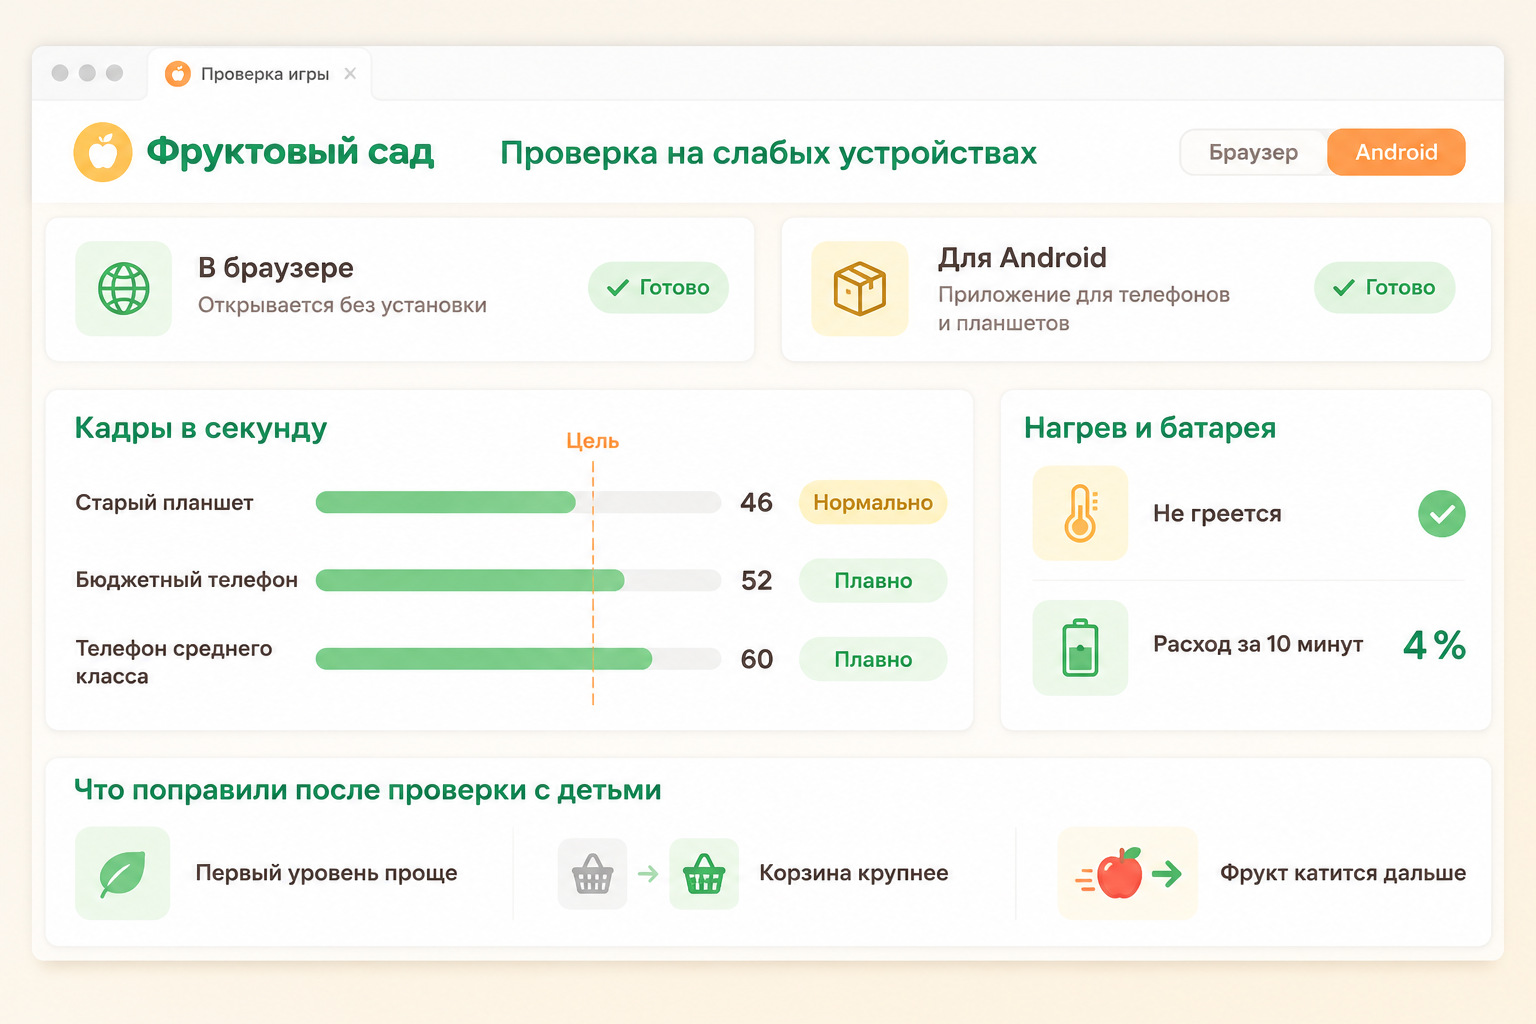The height and width of the screenshot is (1024, 1536).
Task: Click the Кадры в секунду heading
Action: point(201,428)
